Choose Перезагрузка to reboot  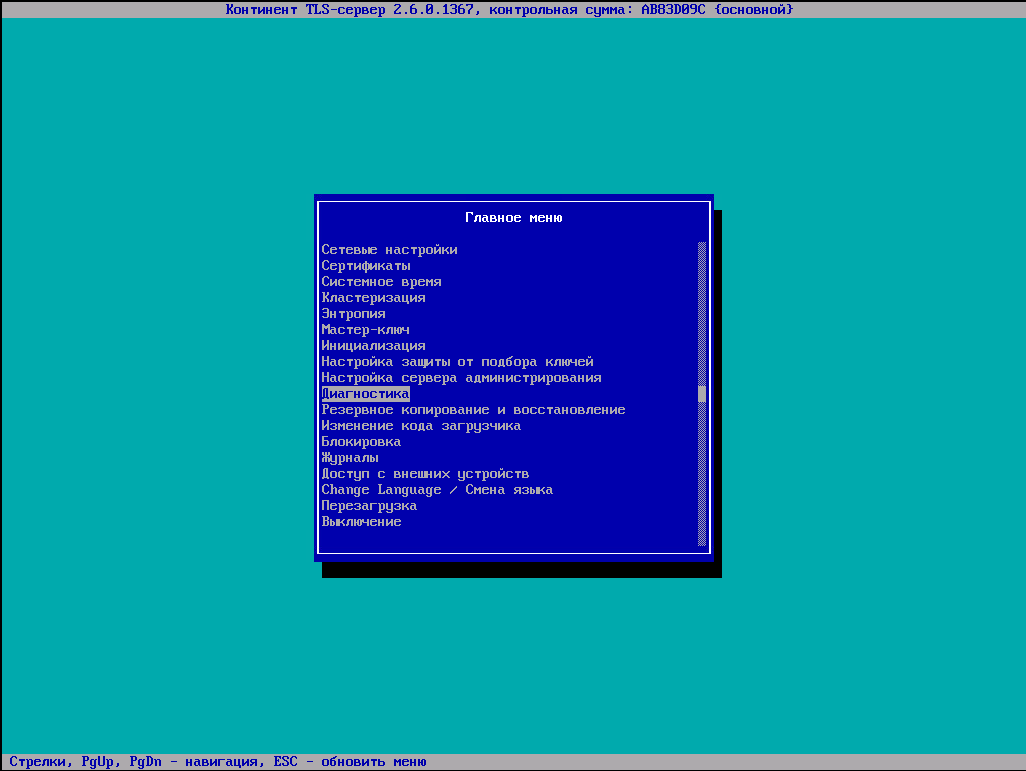(369, 506)
